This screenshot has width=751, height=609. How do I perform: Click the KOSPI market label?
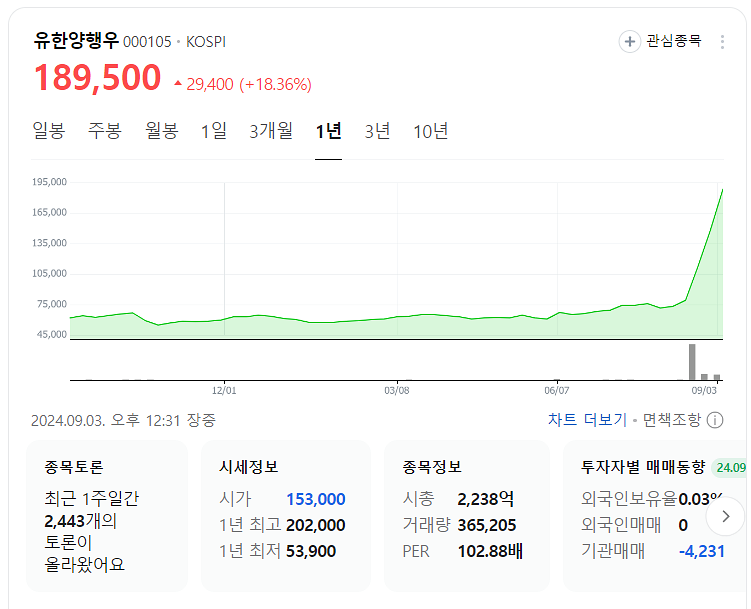tap(206, 42)
